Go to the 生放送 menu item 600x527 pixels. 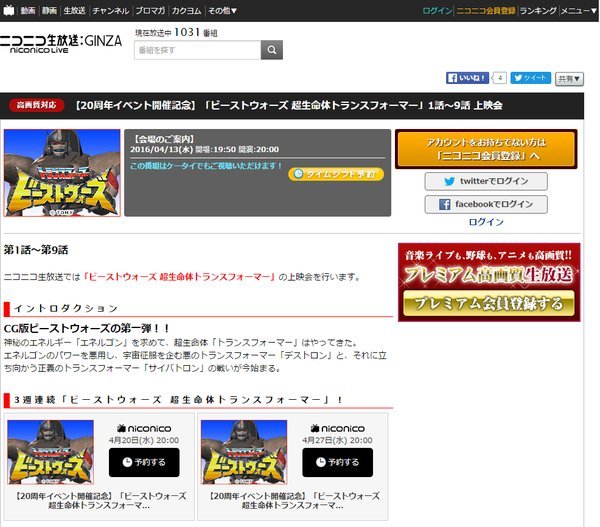click(74, 10)
